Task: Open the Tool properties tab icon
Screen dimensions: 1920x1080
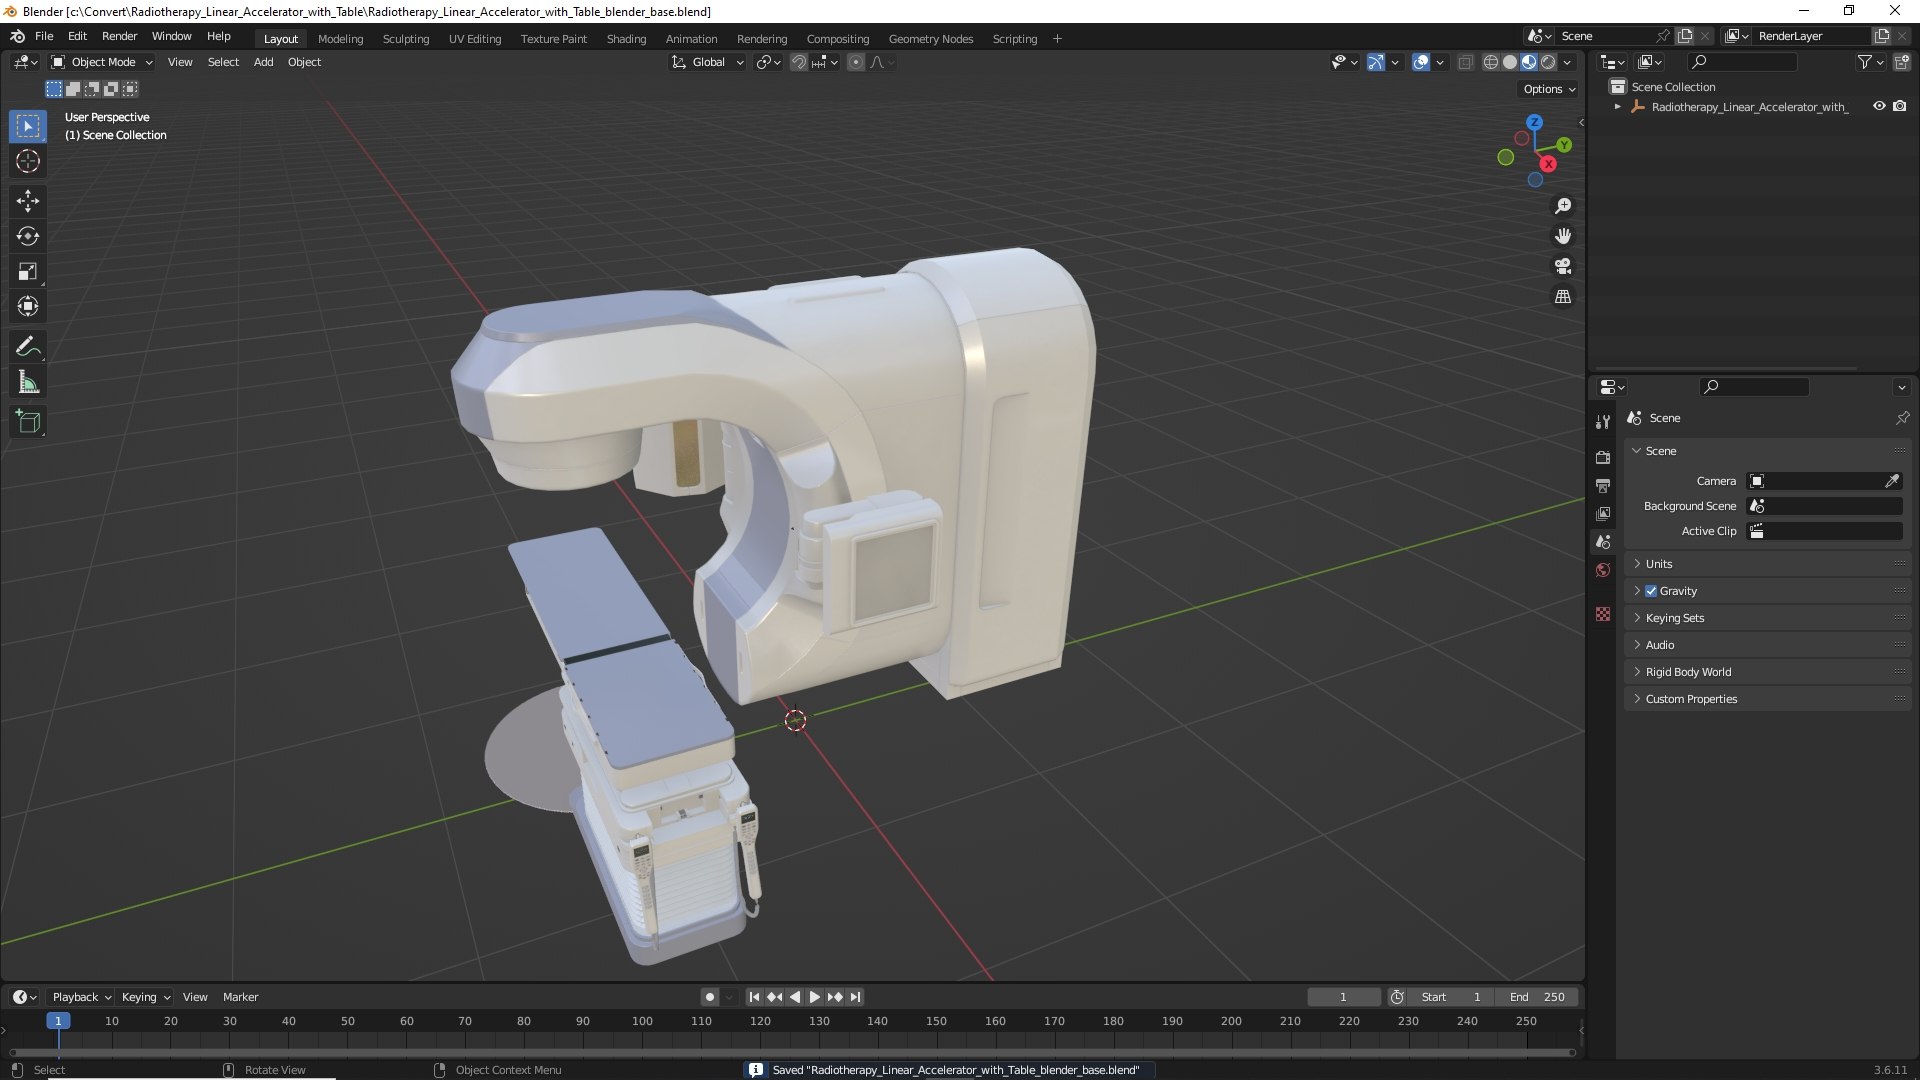Action: pos(1603,422)
